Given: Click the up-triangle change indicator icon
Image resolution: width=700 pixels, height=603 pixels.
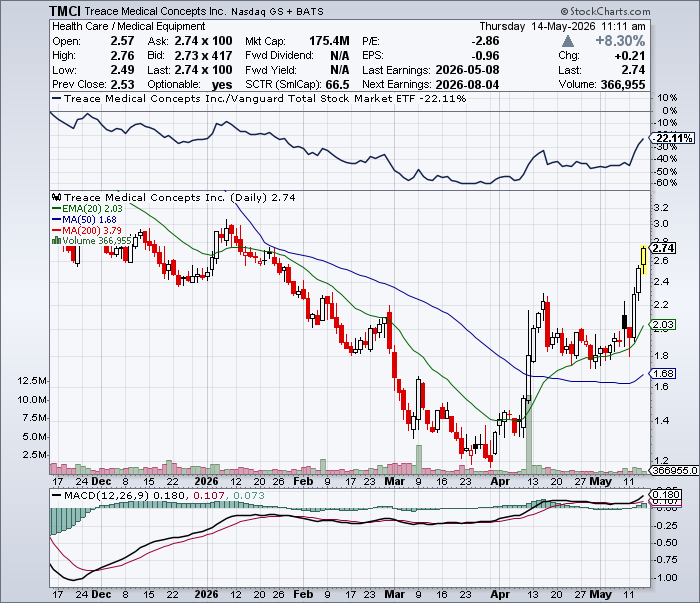Looking at the screenshot, I should (567, 42).
